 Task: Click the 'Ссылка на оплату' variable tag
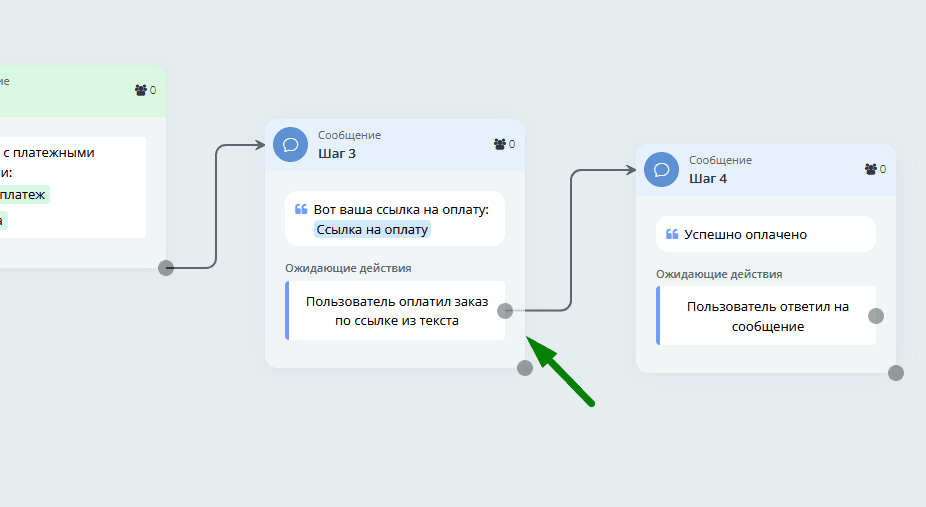[x=372, y=229]
